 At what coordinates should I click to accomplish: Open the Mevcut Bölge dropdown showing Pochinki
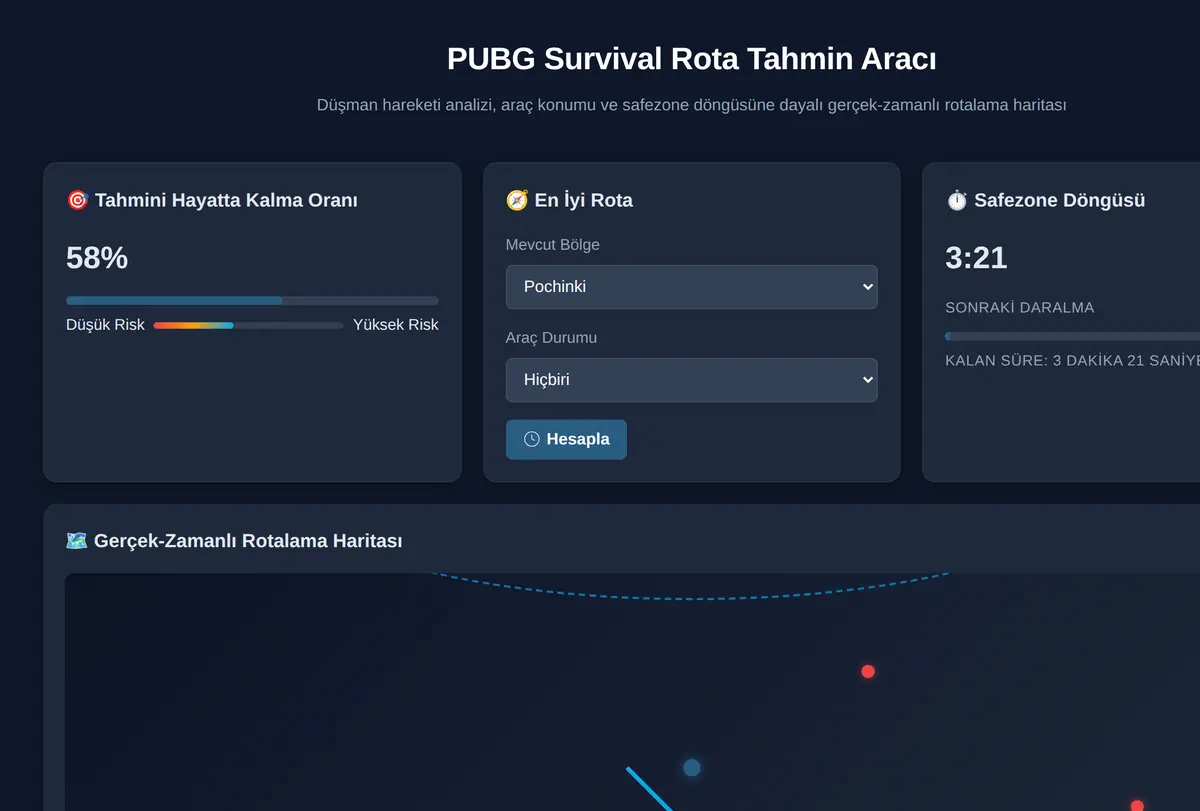click(691, 287)
